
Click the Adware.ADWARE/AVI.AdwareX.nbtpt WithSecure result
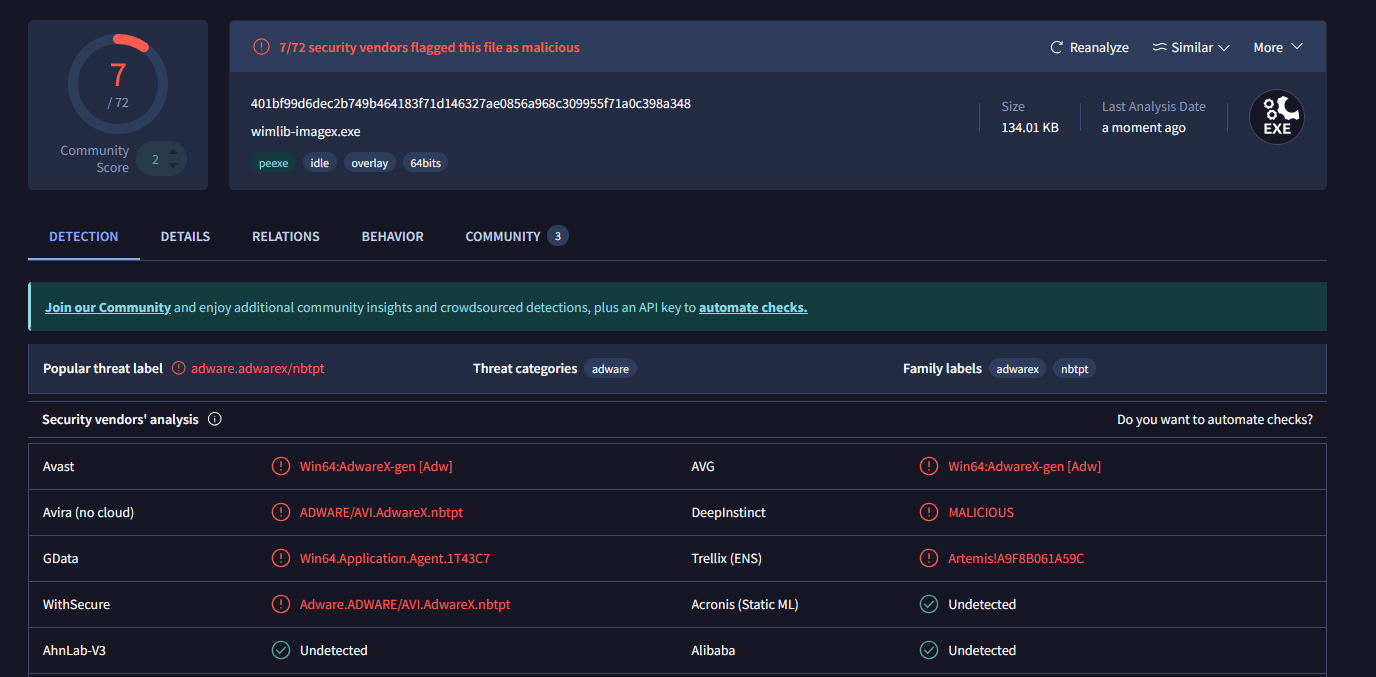coord(405,604)
